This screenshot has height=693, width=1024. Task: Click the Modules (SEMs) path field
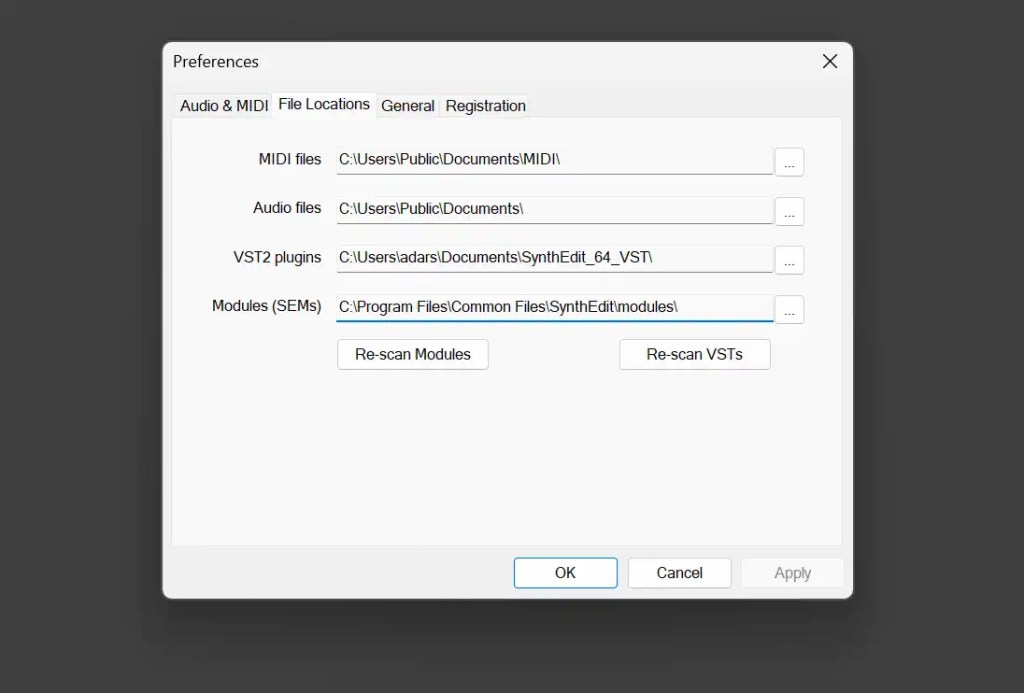coord(554,308)
